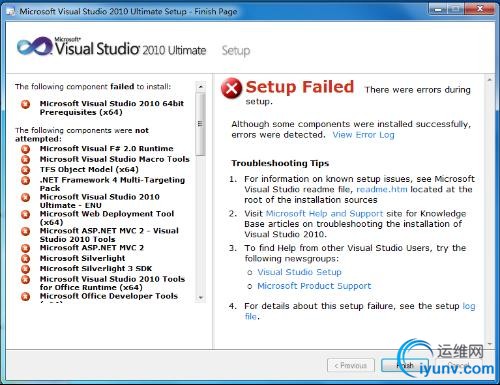This screenshot has height=385, width=500.
Task: Click the Visual Studio infinity logo
Action: click(34, 47)
